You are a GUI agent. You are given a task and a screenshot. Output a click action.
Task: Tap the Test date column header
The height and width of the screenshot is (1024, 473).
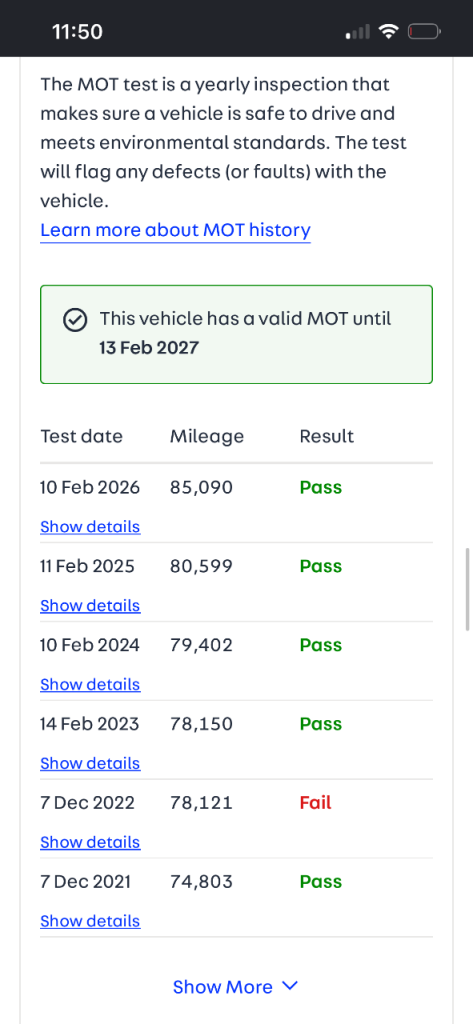point(82,436)
